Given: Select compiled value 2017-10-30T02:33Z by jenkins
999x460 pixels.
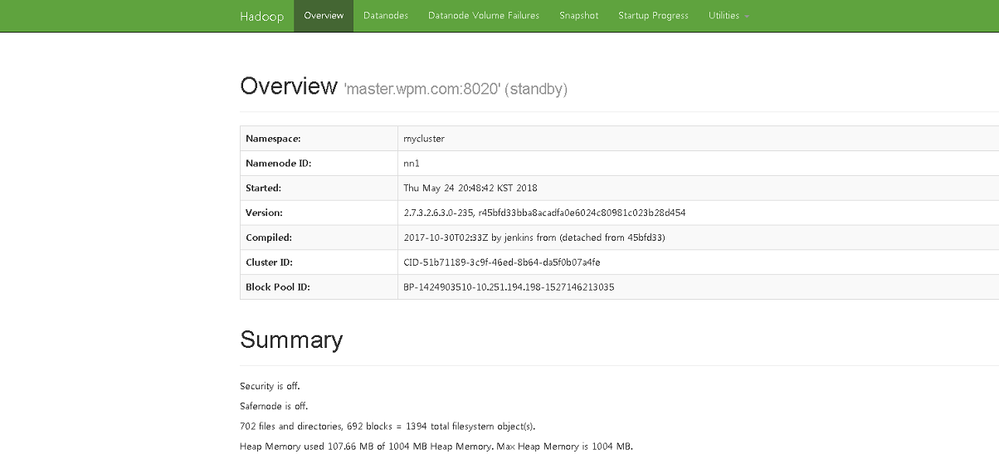Looking at the screenshot, I should click(x=534, y=238).
